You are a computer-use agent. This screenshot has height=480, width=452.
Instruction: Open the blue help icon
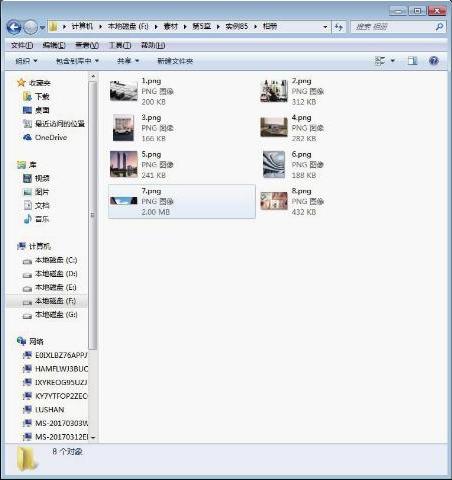point(434,61)
